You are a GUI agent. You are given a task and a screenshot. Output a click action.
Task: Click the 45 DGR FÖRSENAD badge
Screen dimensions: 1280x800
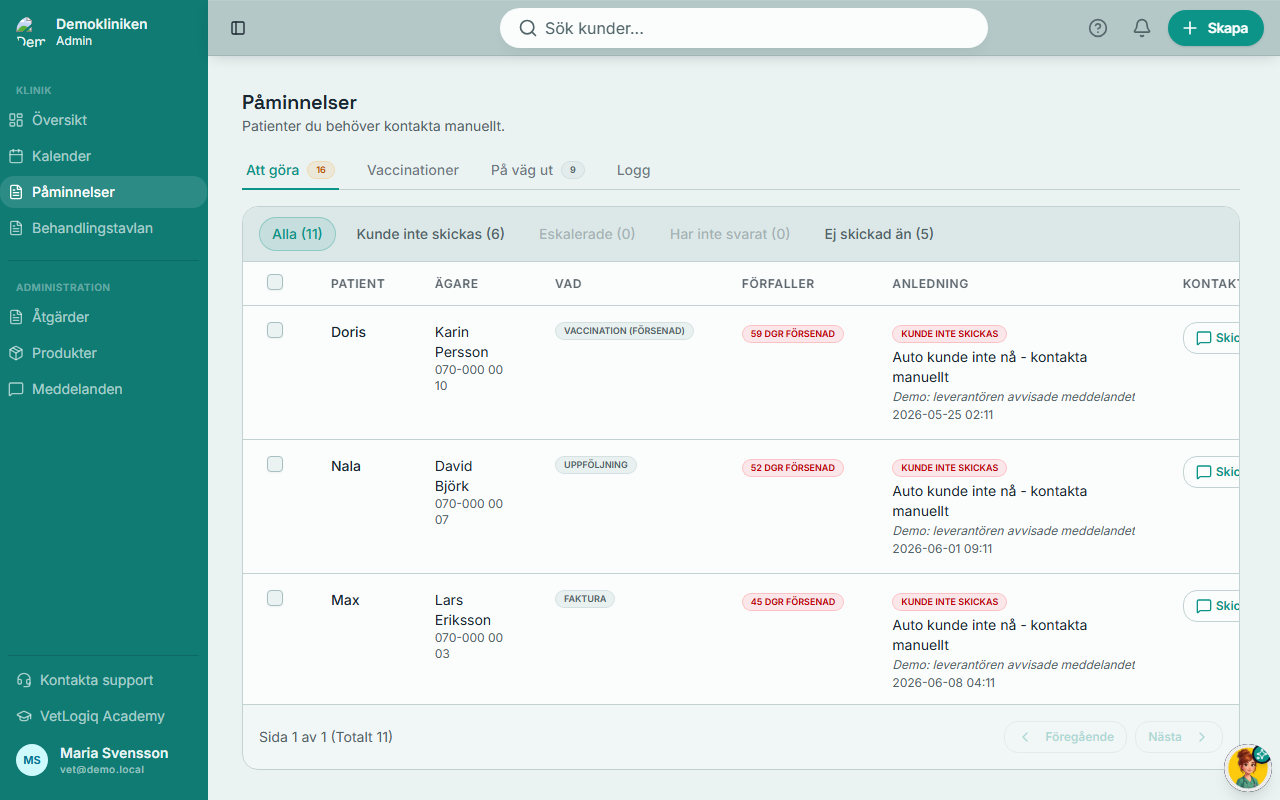coord(793,602)
